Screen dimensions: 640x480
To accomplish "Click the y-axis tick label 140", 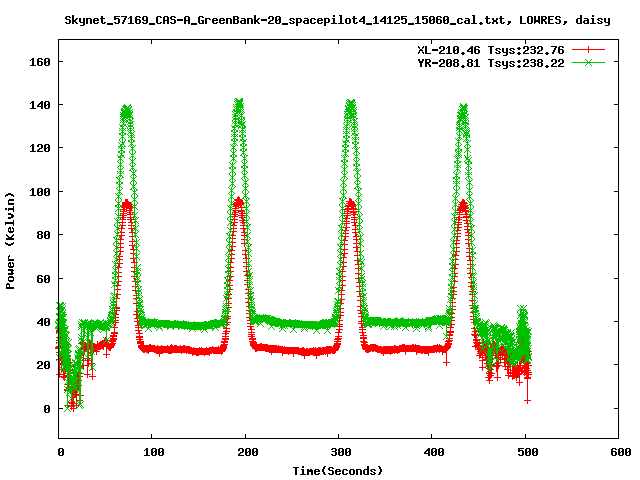I will tap(40, 105).
